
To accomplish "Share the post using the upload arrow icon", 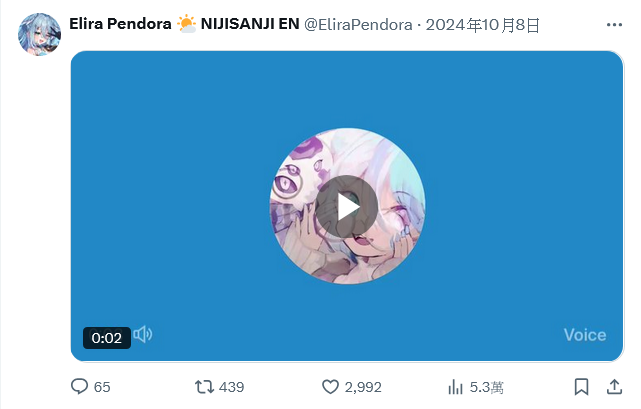I will (x=614, y=387).
